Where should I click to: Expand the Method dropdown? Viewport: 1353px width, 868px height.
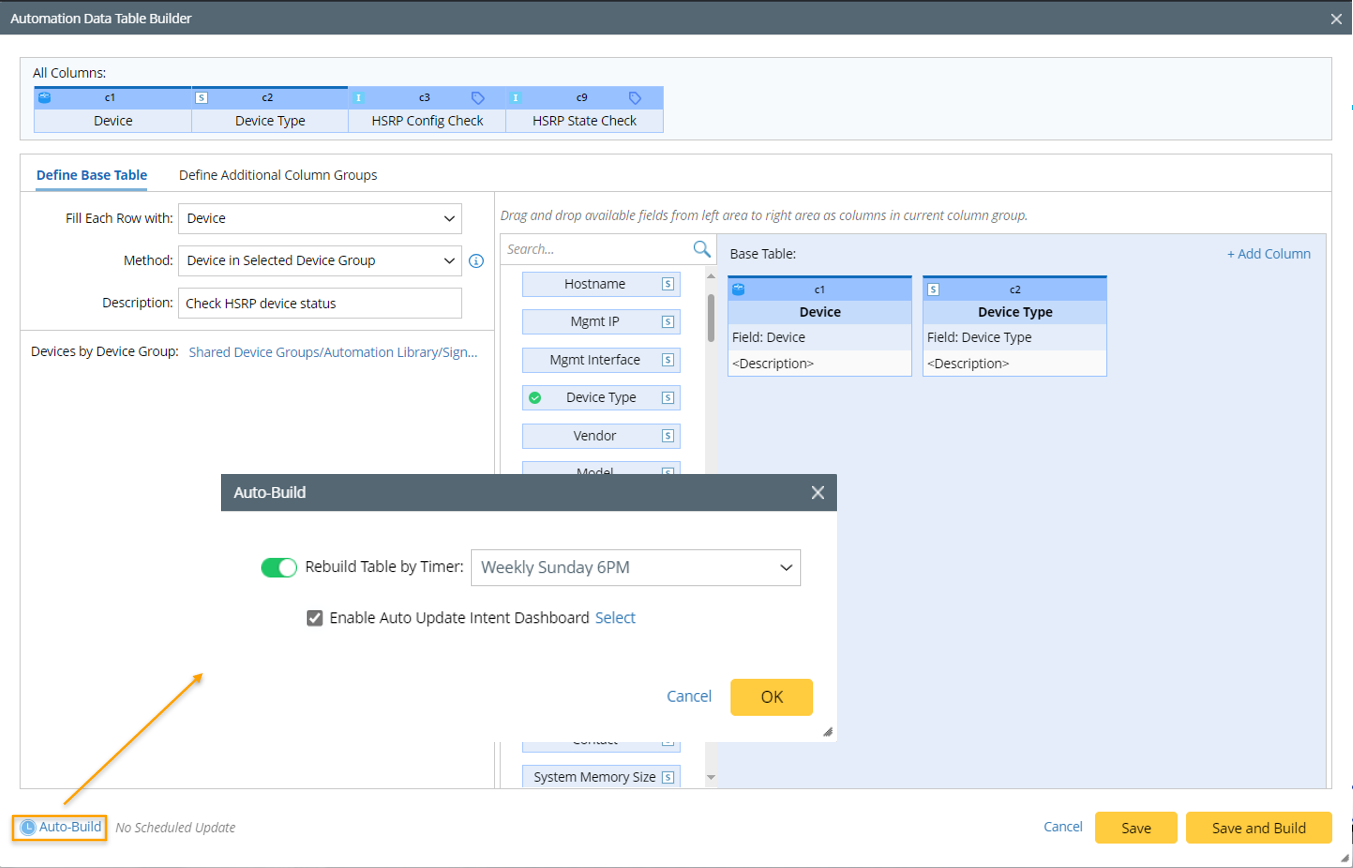click(319, 261)
